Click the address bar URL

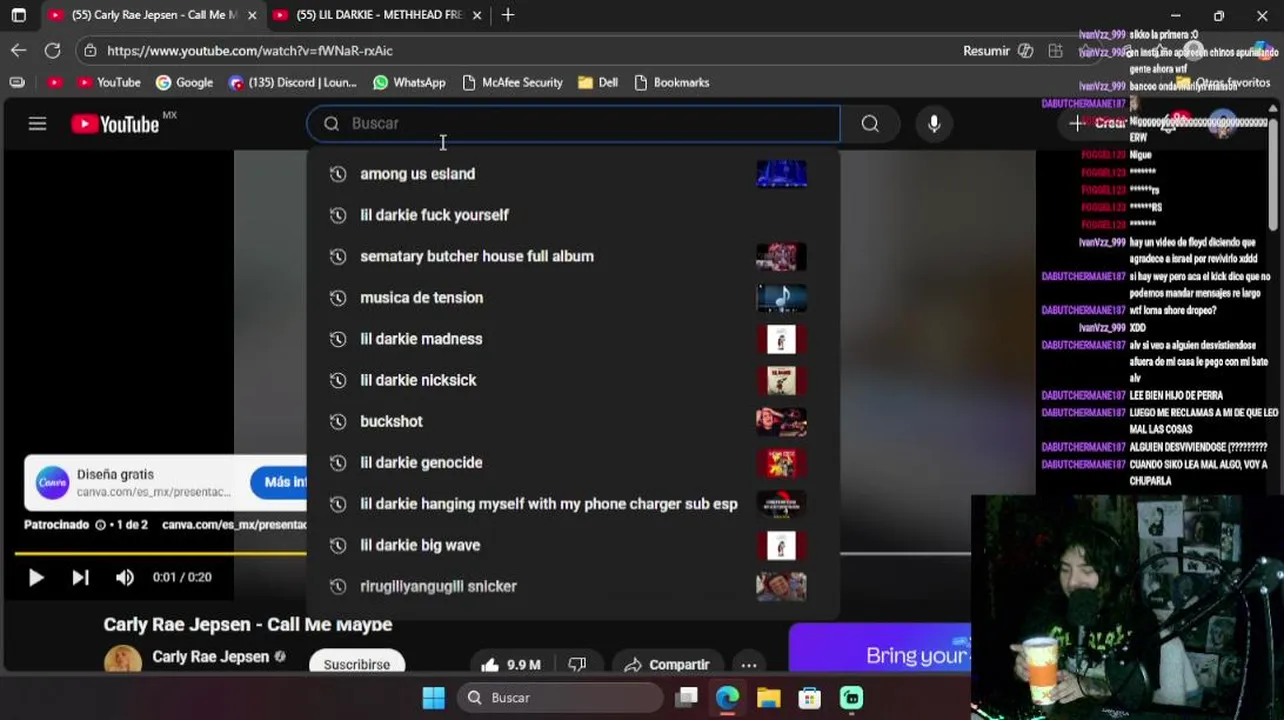pos(250,50)
